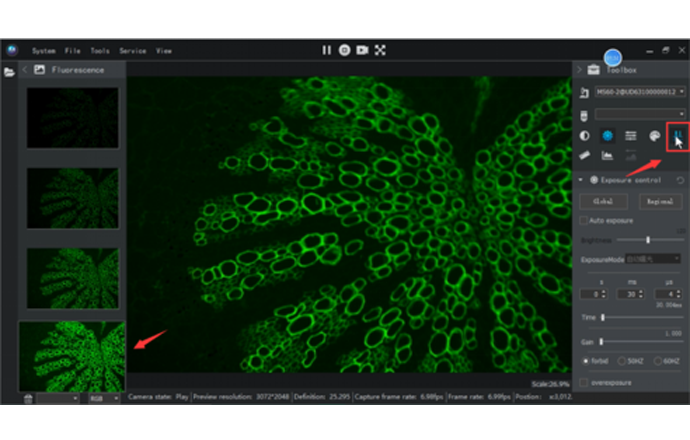Click the trash icon below thumbnails

28,399
